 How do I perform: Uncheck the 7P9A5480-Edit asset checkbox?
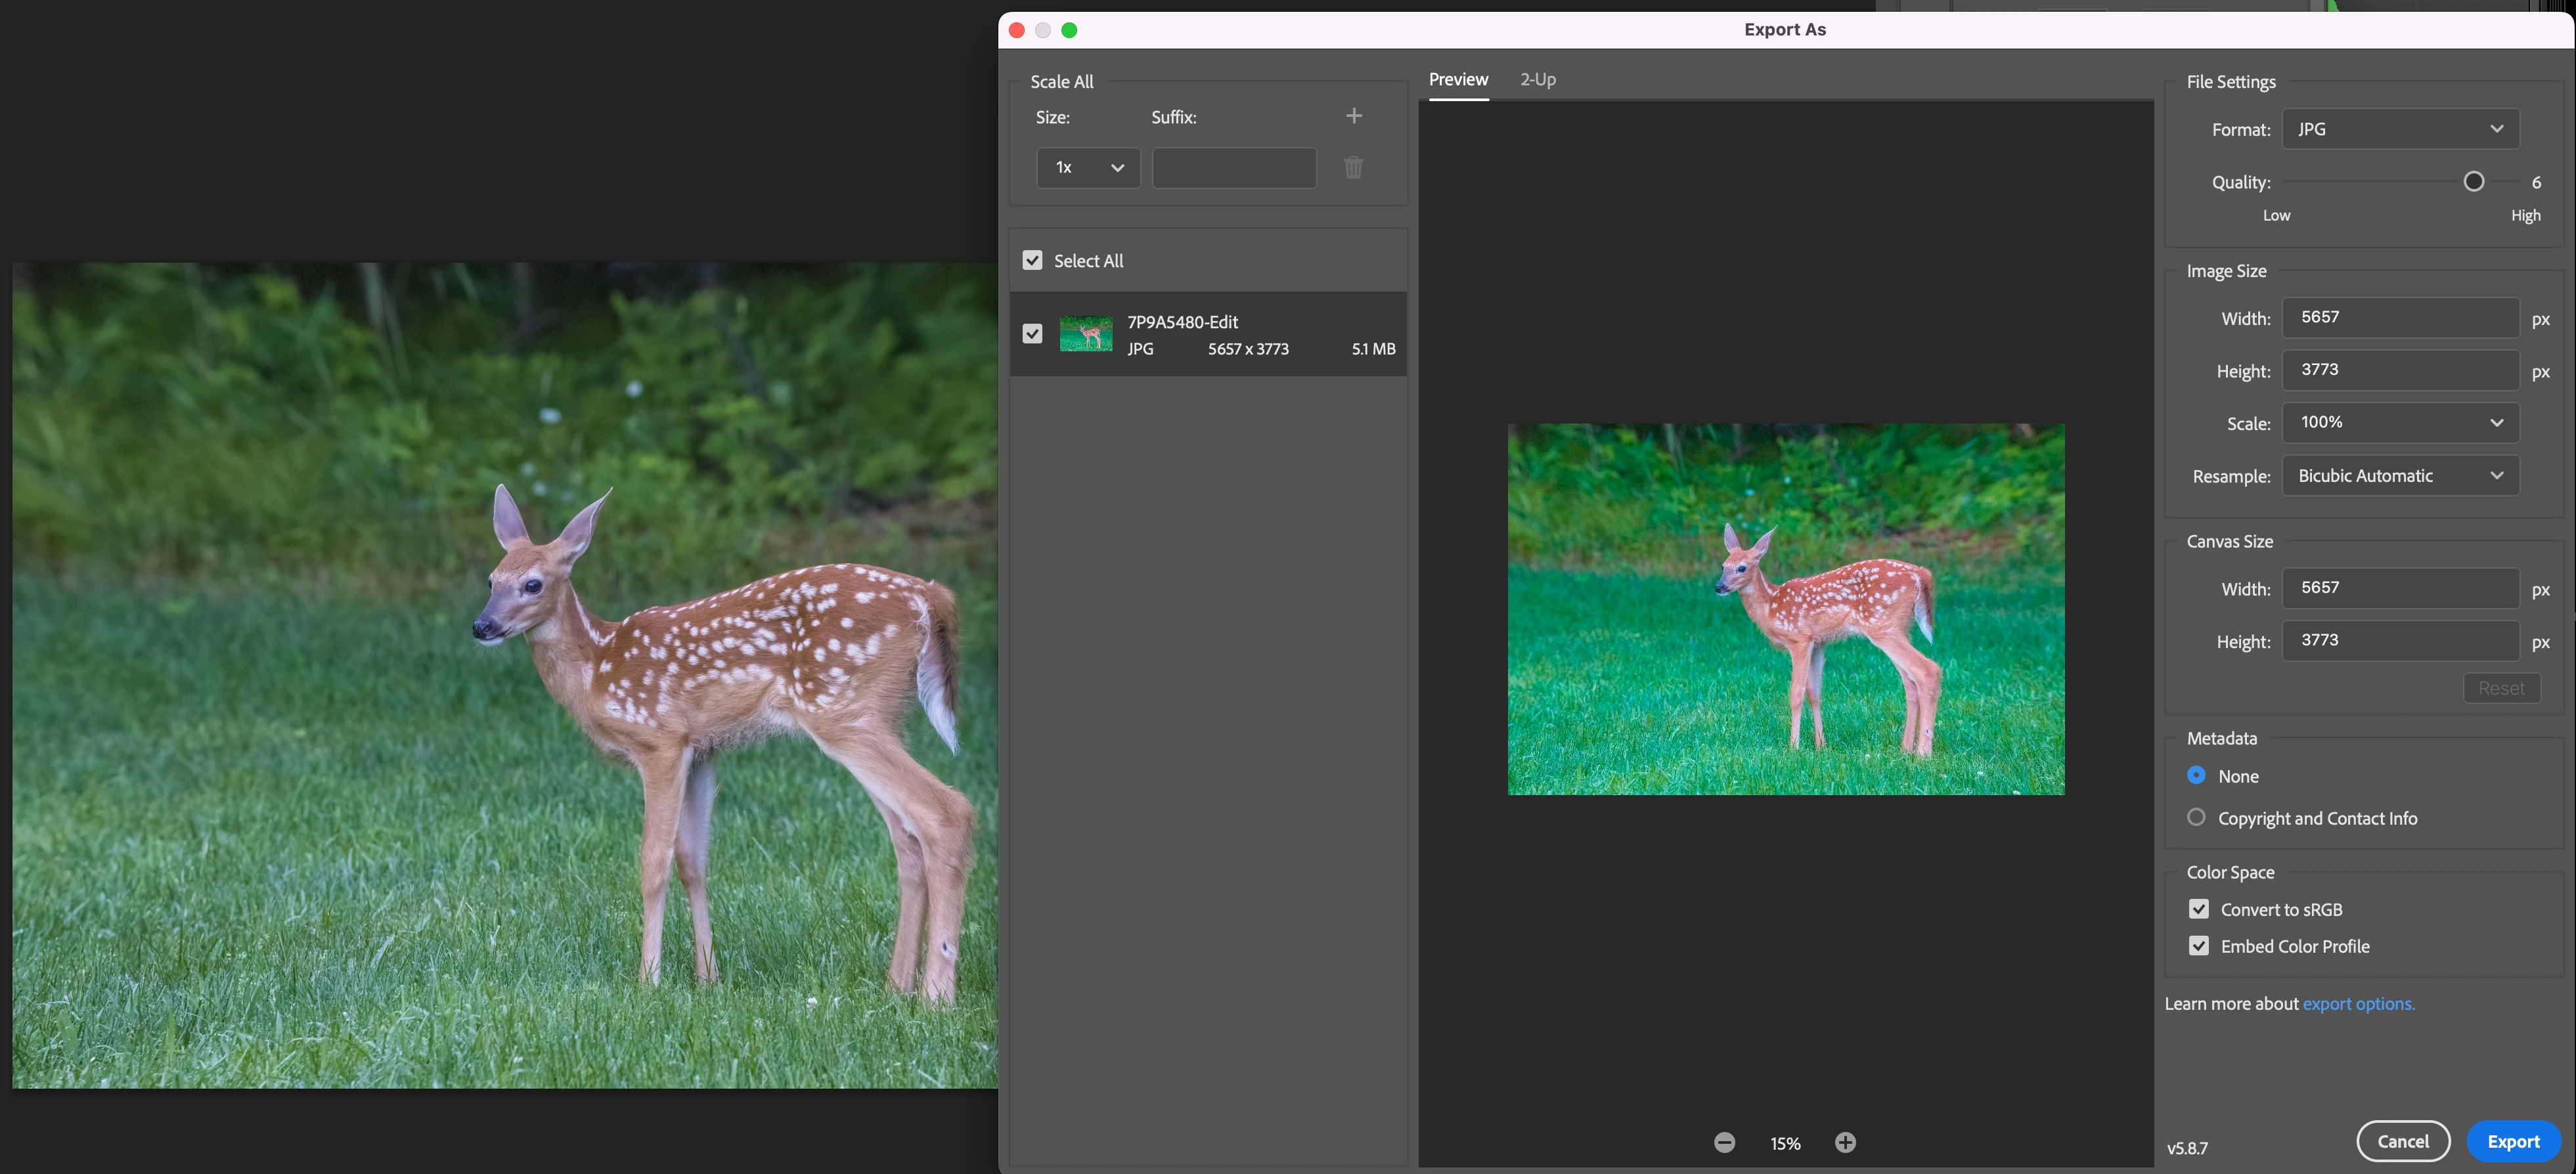point(1032,334)
